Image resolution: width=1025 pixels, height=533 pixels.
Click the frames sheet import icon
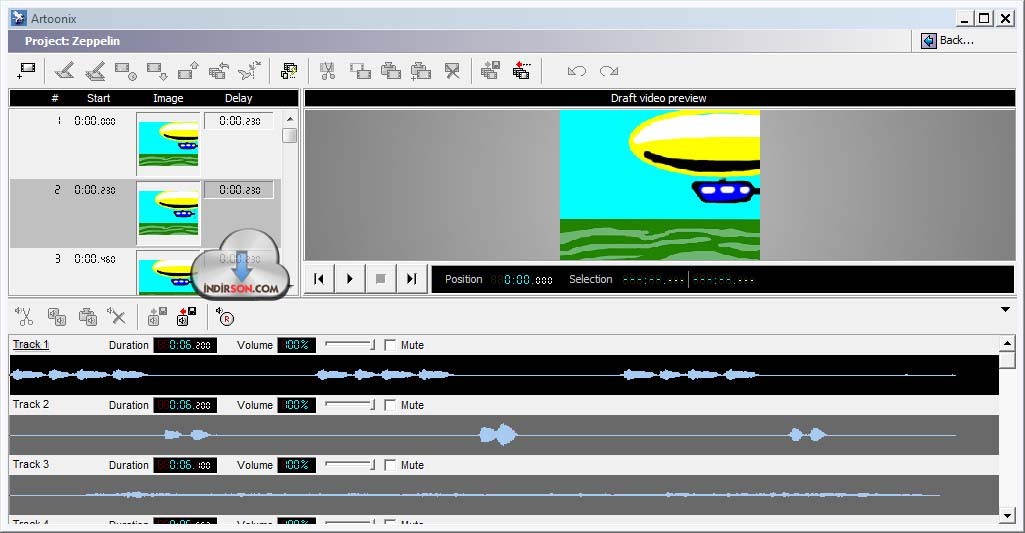288,71
